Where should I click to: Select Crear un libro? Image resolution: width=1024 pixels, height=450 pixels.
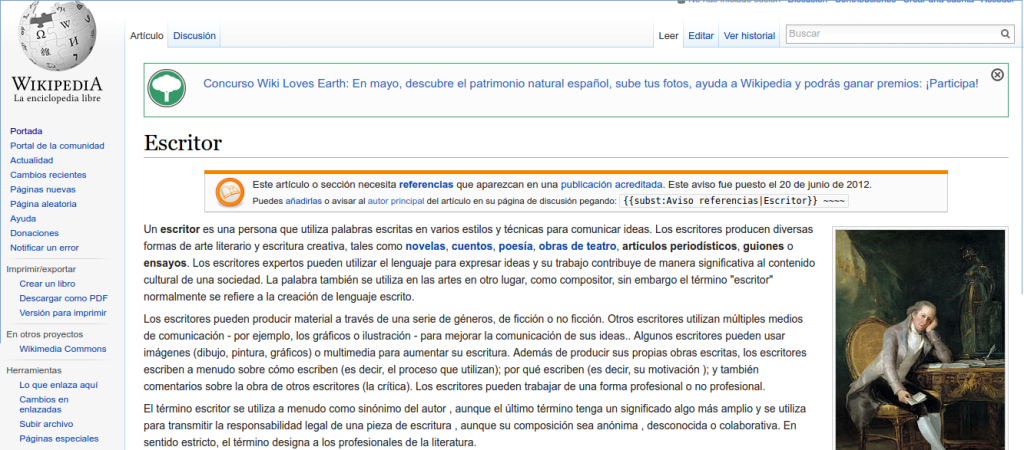(x=47, y=284)
